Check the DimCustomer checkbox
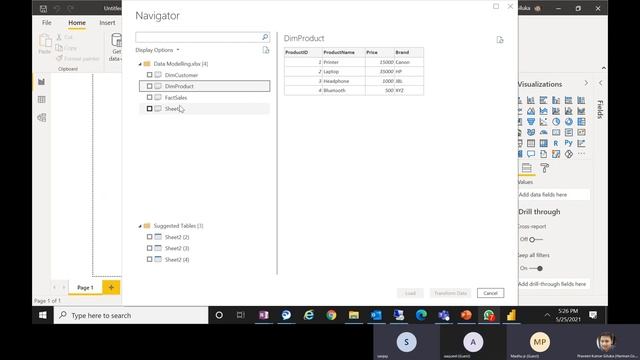 [149, 75]
